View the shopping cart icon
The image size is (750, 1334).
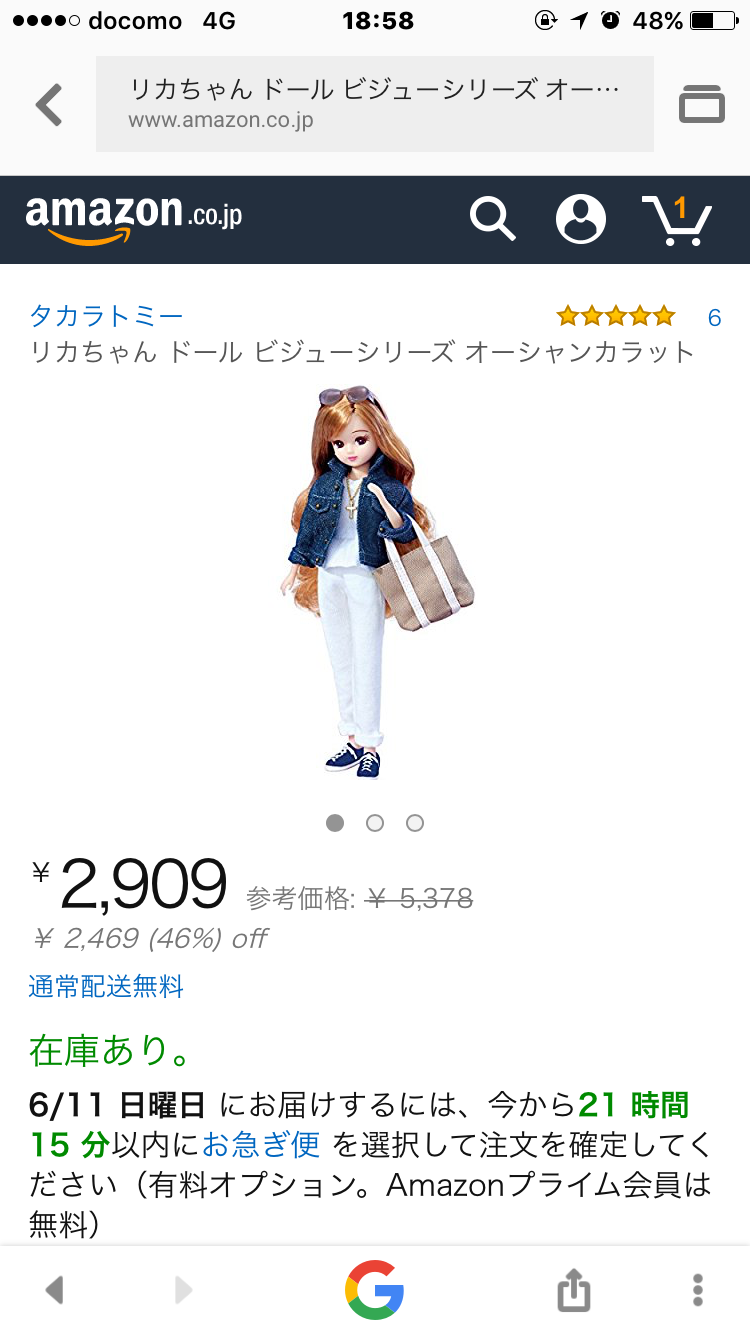click(x=676, y=220)
